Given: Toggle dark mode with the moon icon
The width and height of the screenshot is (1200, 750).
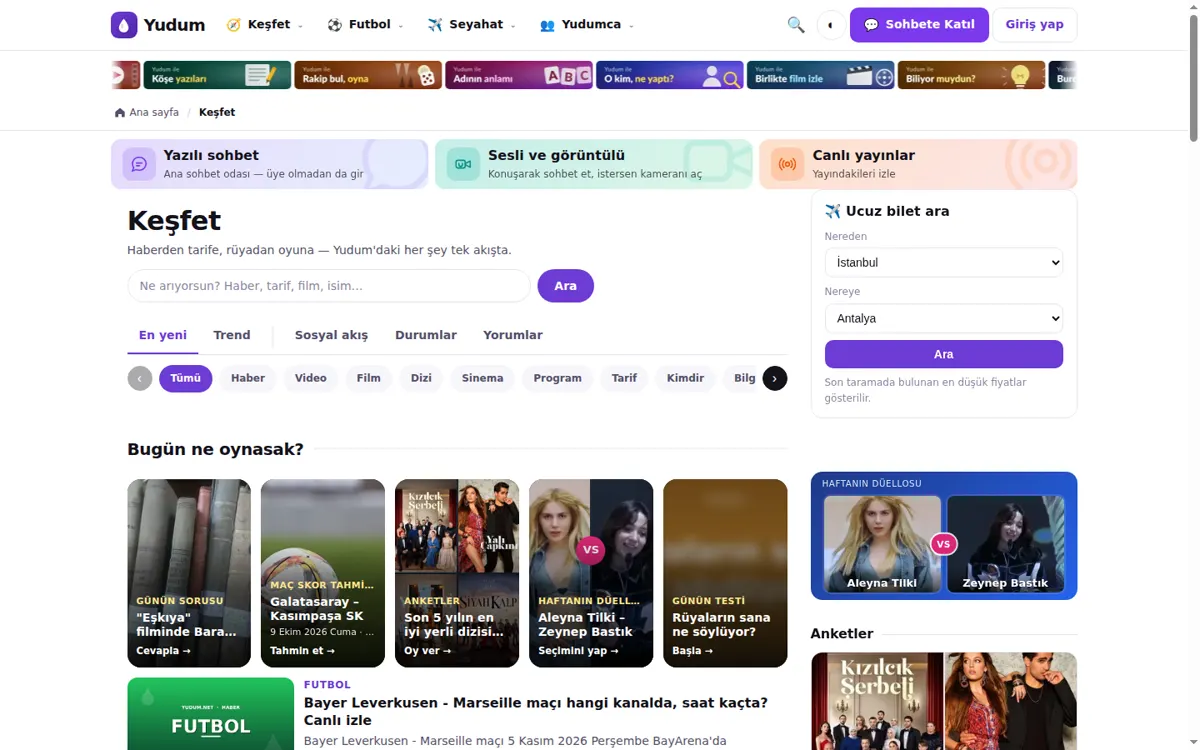Looking at the screenshot, I should (x=831, y=25).
